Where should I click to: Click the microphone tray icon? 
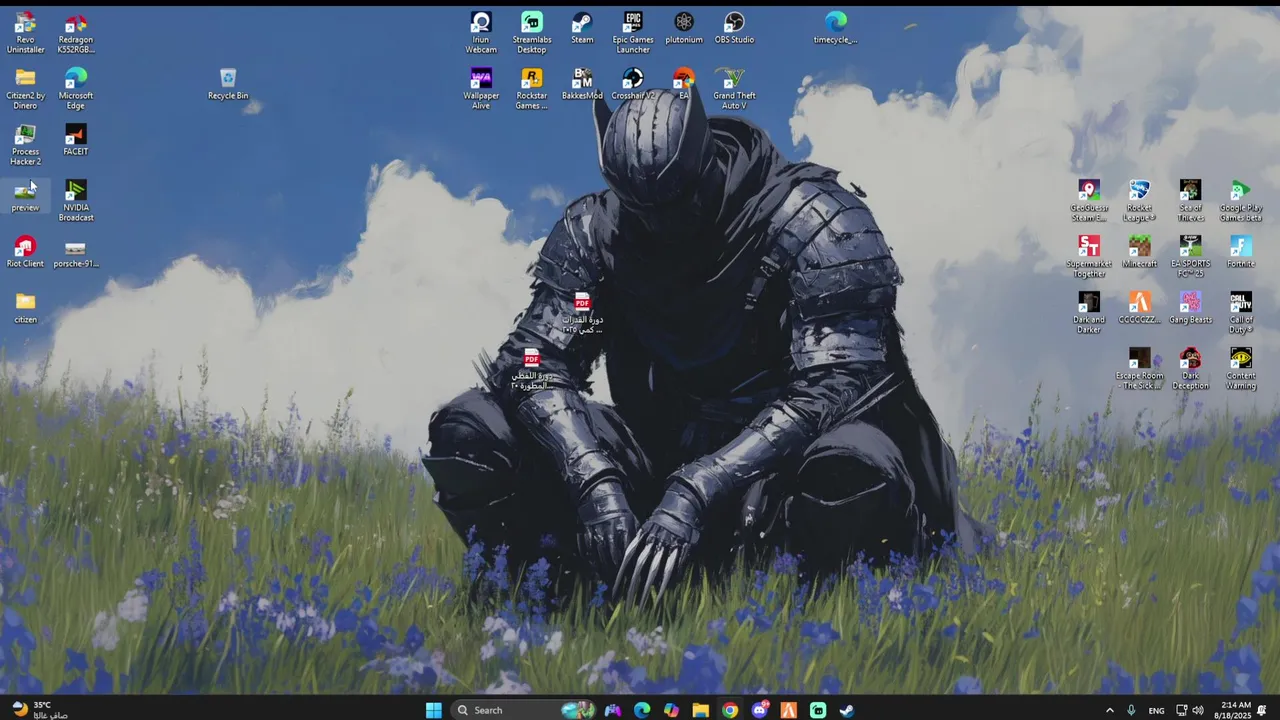1131,710
